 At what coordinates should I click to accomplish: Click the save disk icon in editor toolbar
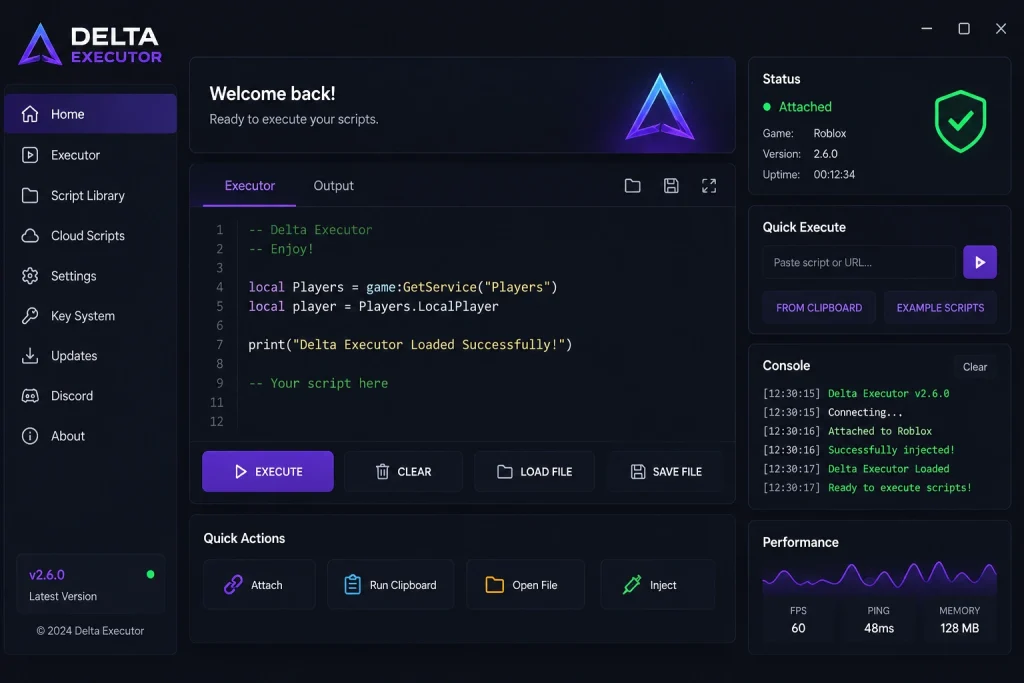(671, 186)
